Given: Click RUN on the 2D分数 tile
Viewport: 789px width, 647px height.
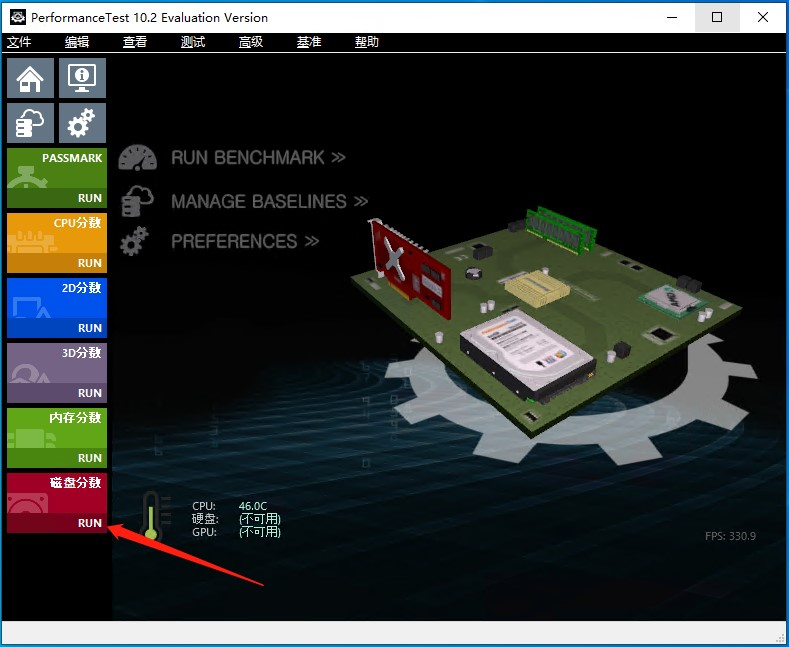Looking at the screenshot, I should coord(90,328).
